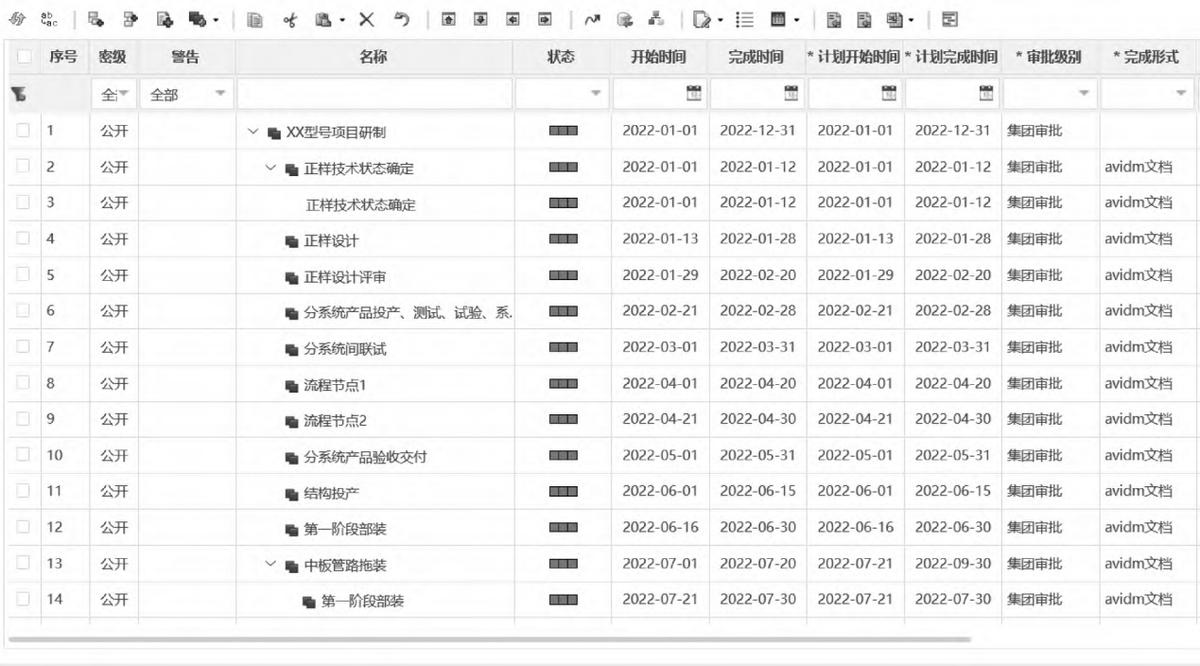The width and height of the screenshot is (1200, 666).
Task: Sort by the 序号 column header
Action: 63,57
